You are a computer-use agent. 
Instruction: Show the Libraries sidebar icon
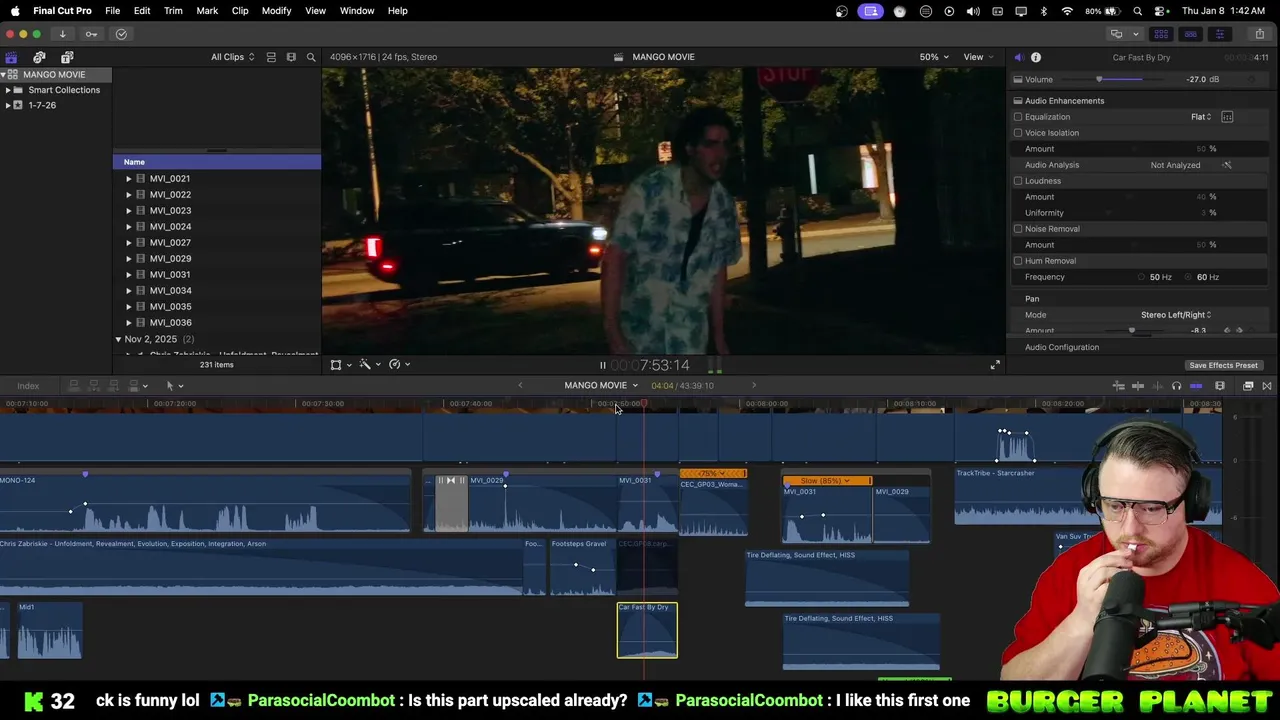[x=11, y=57]
